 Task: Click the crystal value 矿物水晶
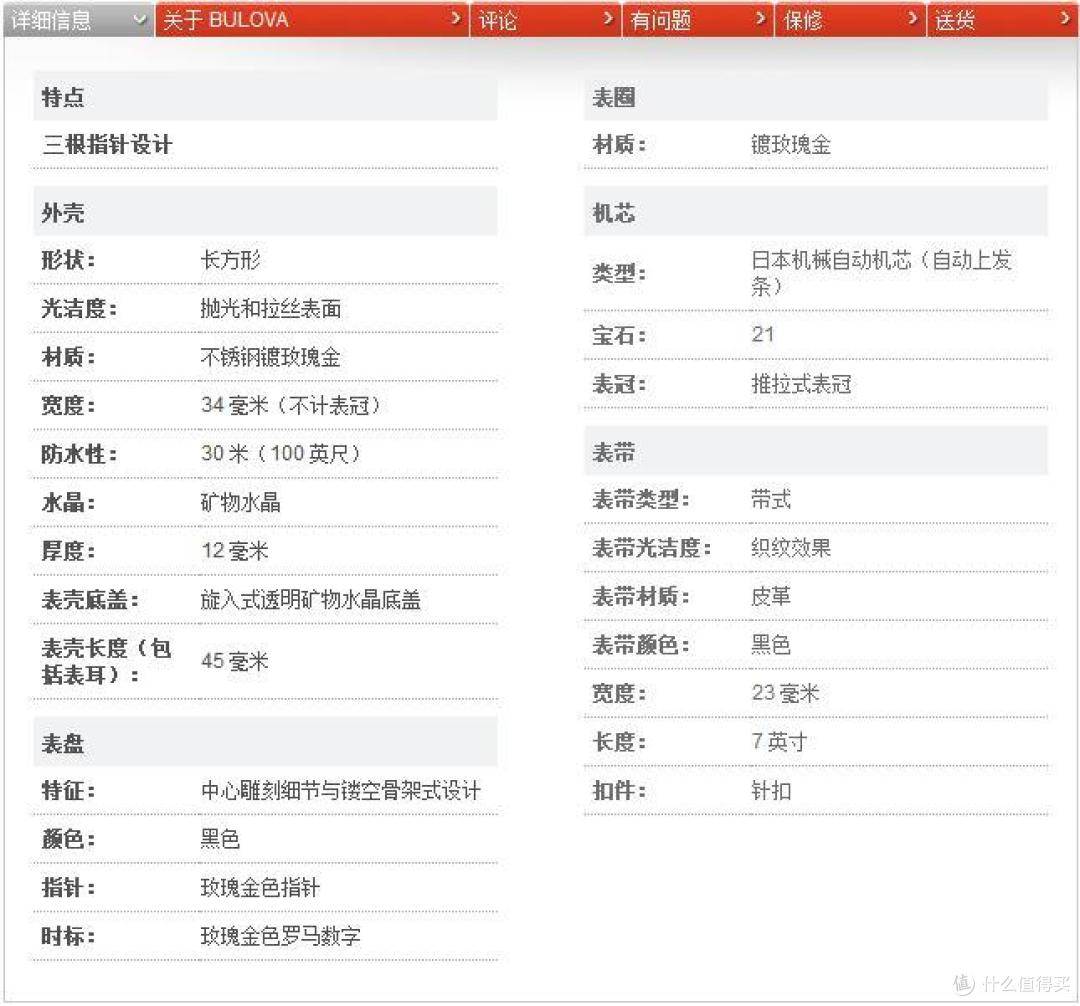(x=240, y=503)
